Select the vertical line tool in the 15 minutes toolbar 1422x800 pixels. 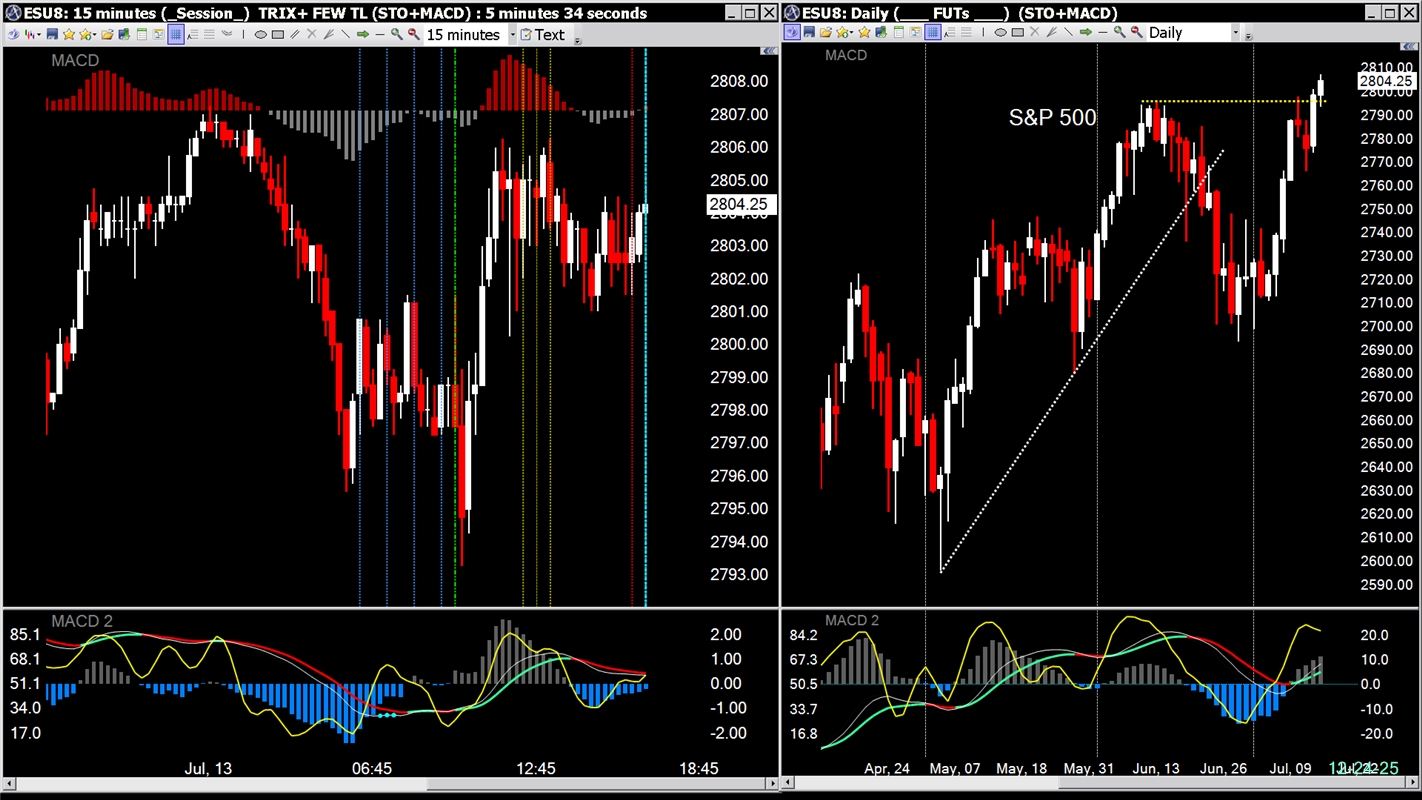click(x=243, y=34)
